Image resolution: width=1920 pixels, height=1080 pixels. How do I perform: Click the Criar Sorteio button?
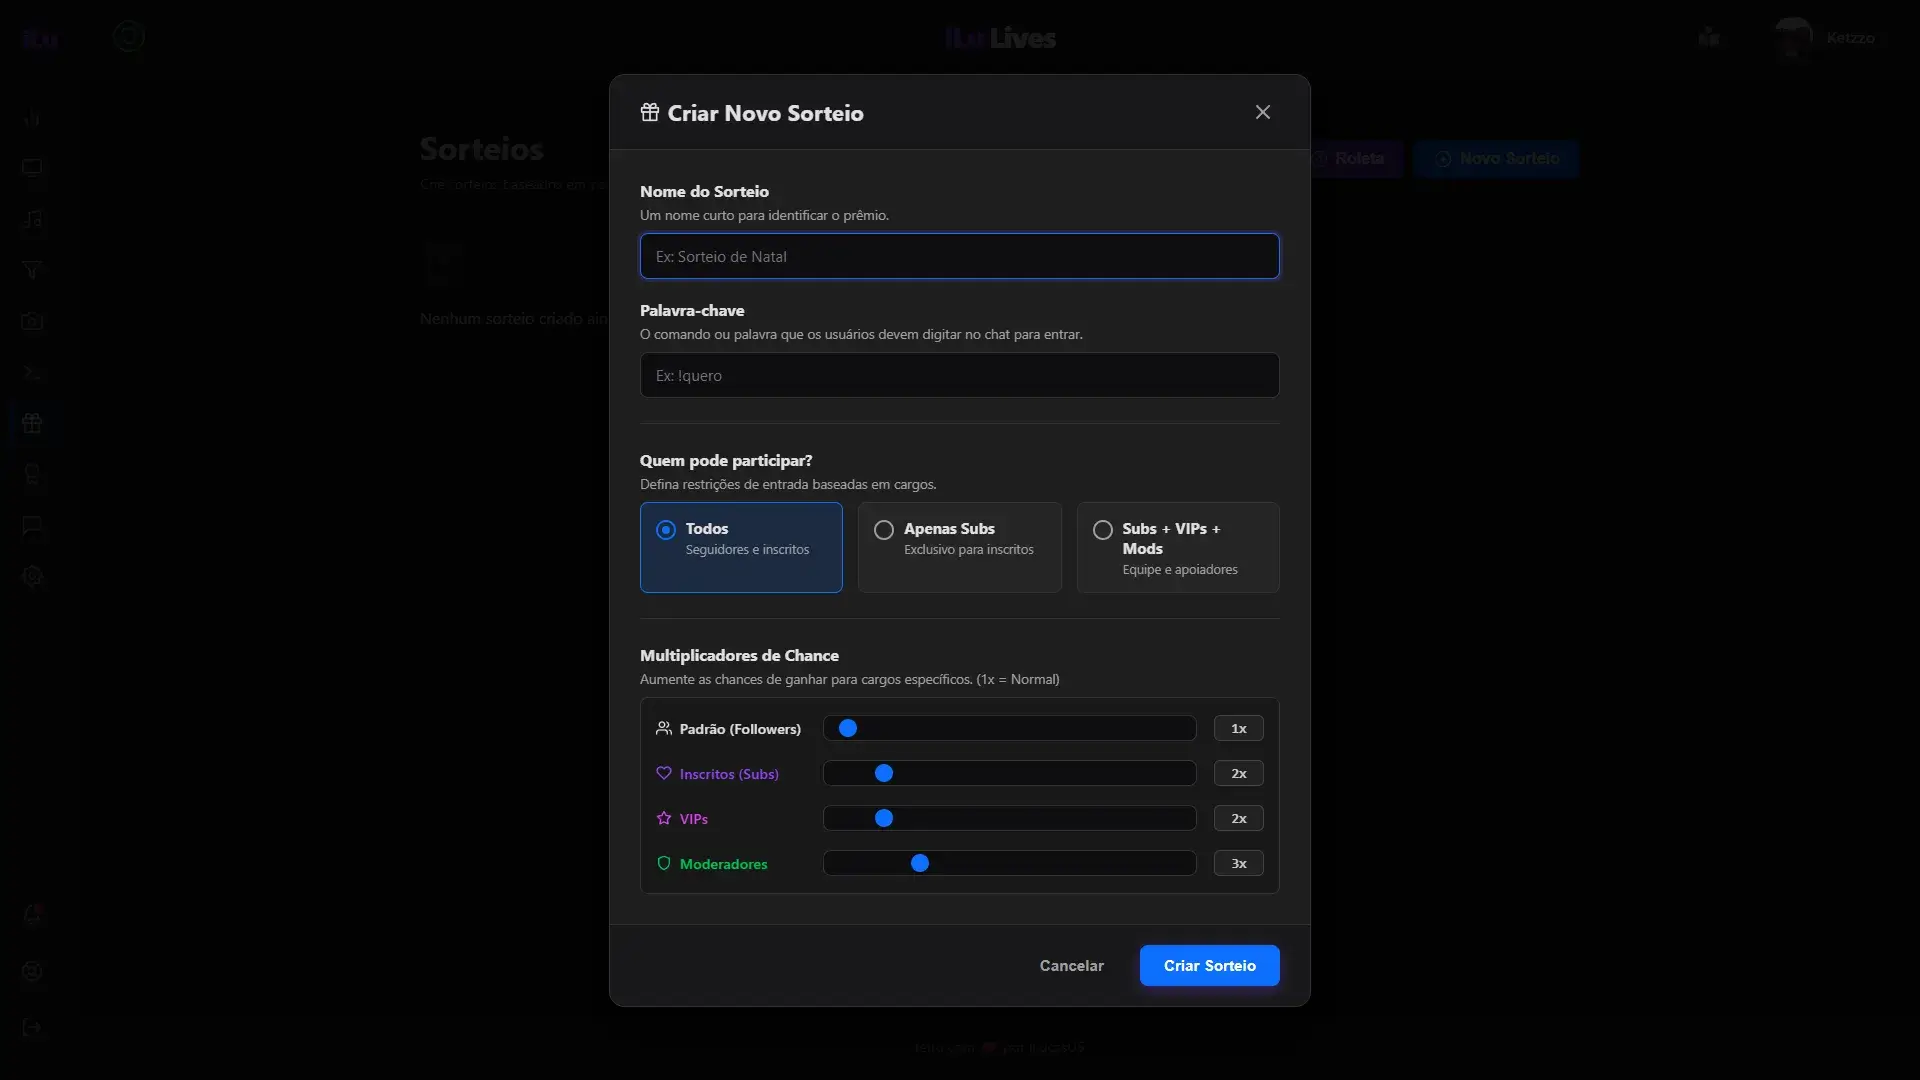(x=1209, y=965)
